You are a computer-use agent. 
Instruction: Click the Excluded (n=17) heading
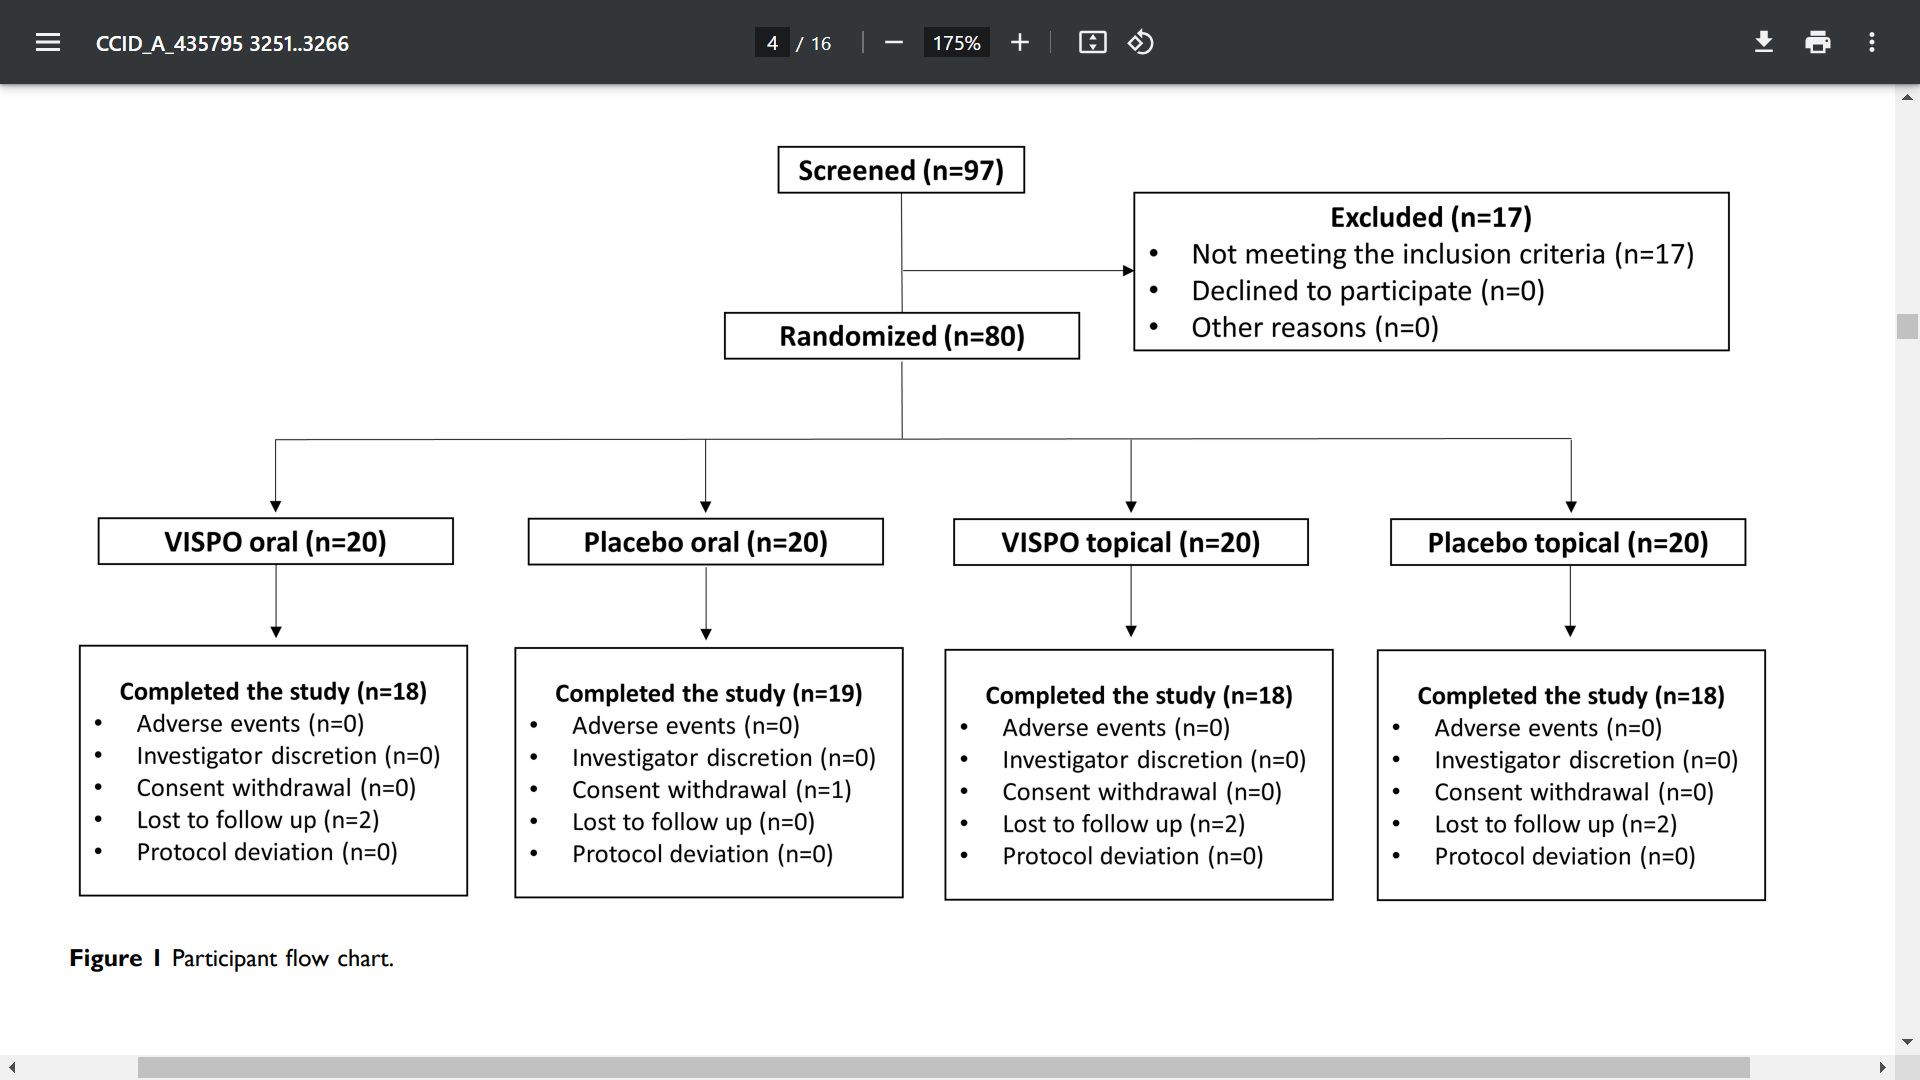[1431, 217]
